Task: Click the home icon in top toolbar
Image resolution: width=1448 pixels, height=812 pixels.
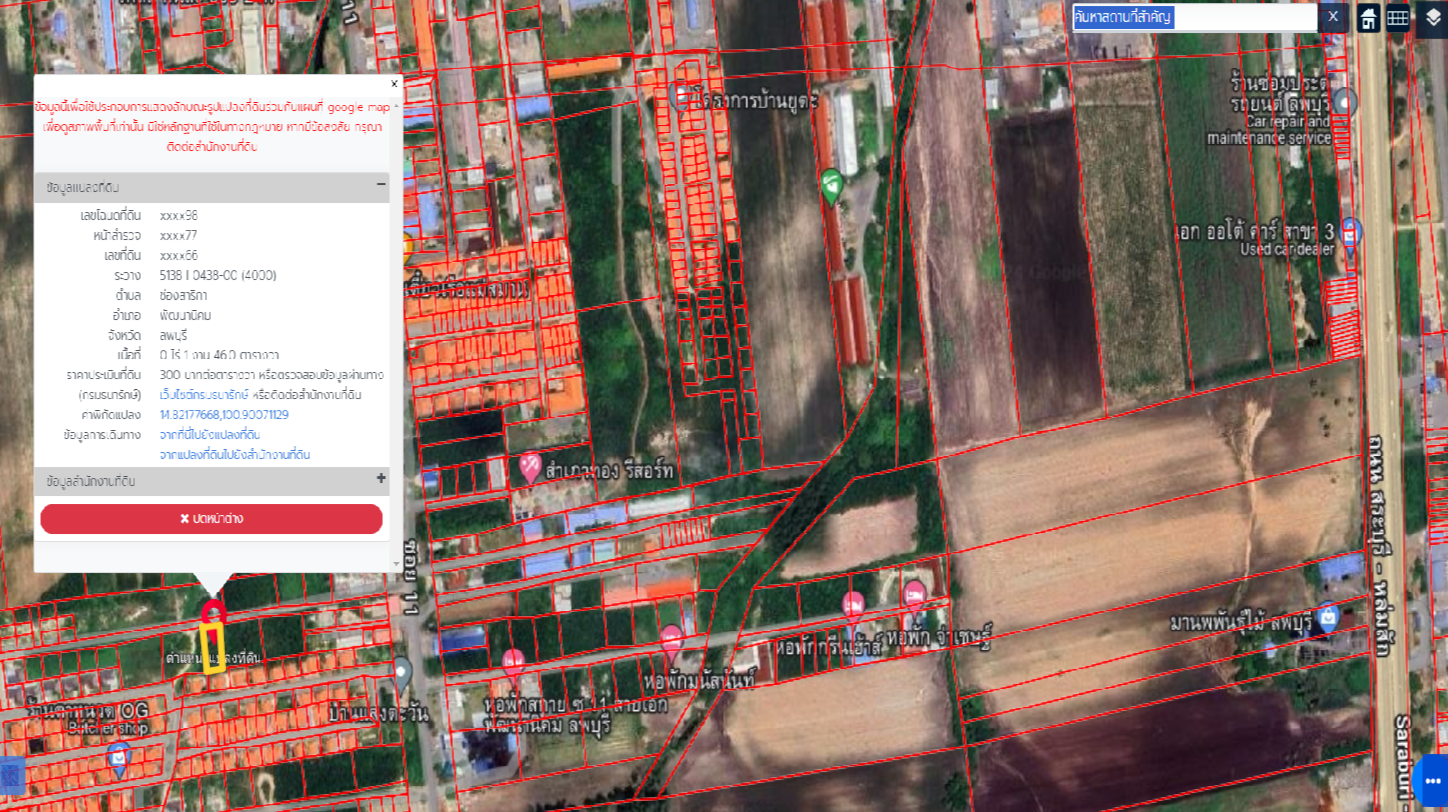Action: [1368, 17]
